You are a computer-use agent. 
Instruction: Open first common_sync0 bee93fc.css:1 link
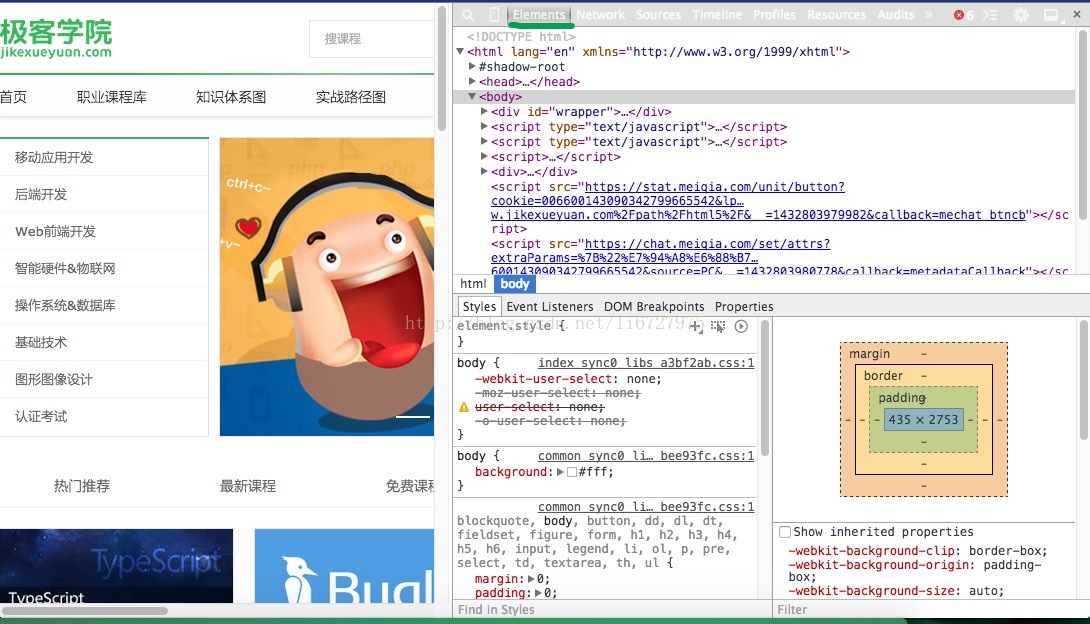tap(646, 456)
